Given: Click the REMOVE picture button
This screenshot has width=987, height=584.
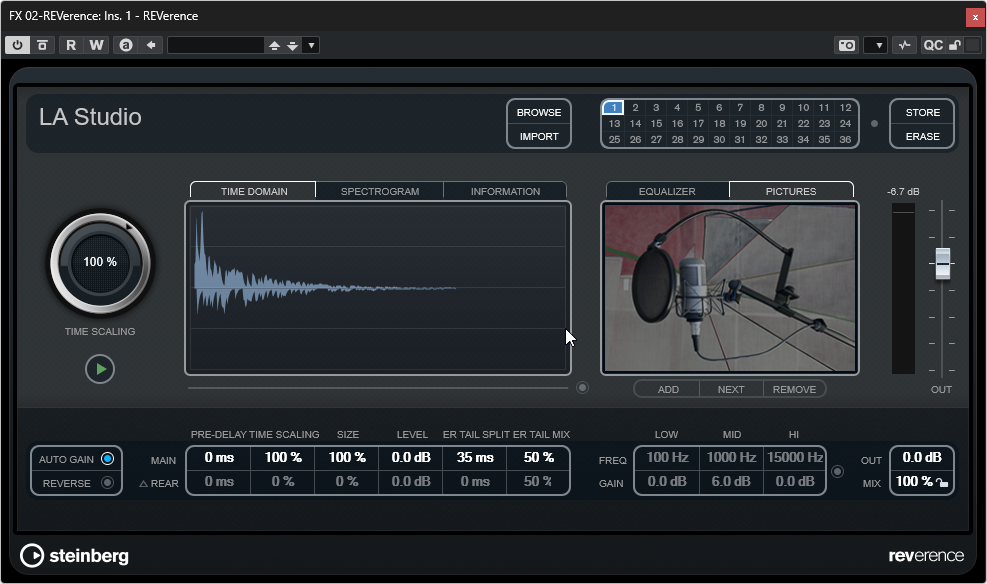Looking at the screenshot, I should (x=794, y=390).
